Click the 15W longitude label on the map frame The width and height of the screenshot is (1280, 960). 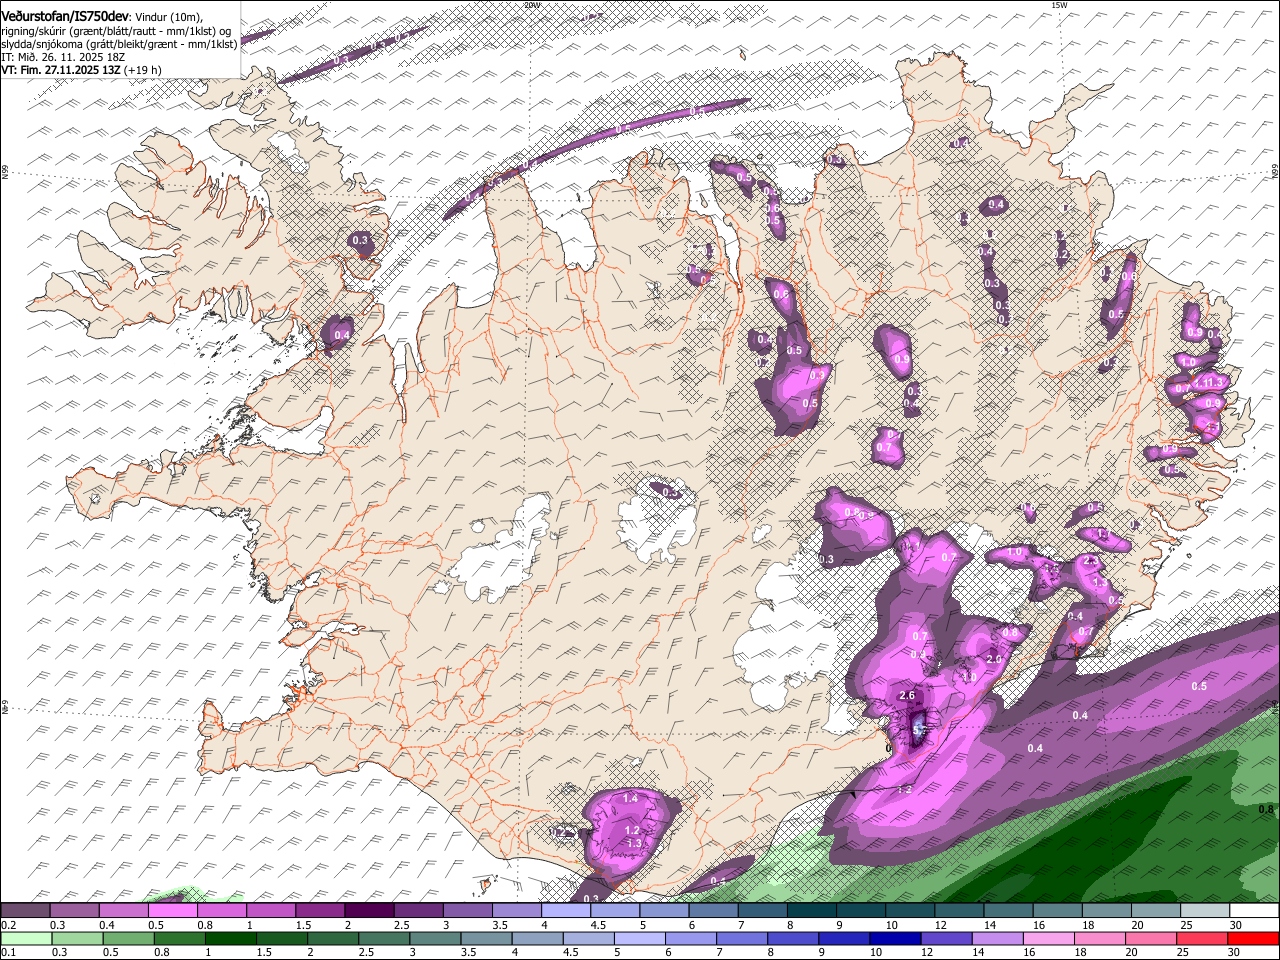click(1059, 5)
